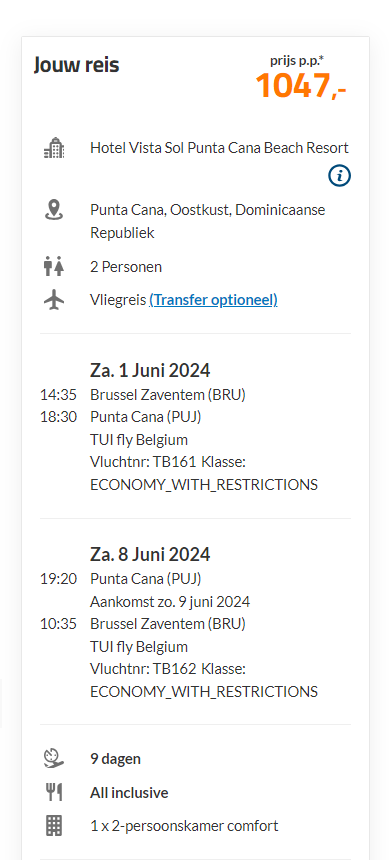Click the Hotel Vista Sol Punta Cana name
The height and width of the screenshot is (860, 389).
point(219,148)
